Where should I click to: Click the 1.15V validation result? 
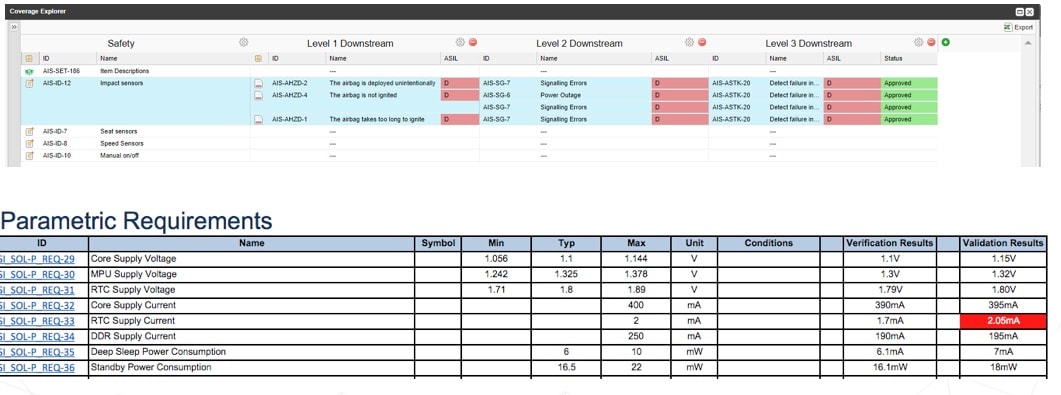[1003, 259]
